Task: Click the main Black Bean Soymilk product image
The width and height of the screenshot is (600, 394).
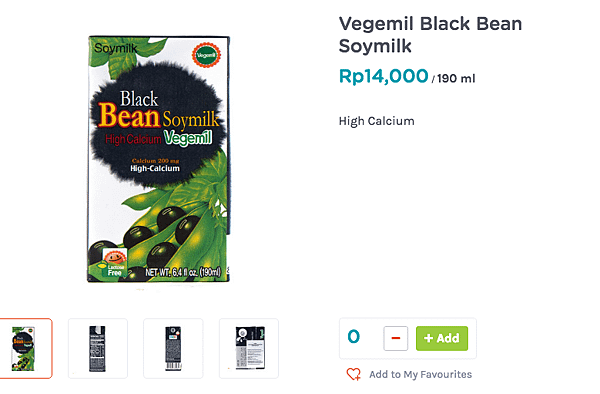Action: (x=158, y=159)
